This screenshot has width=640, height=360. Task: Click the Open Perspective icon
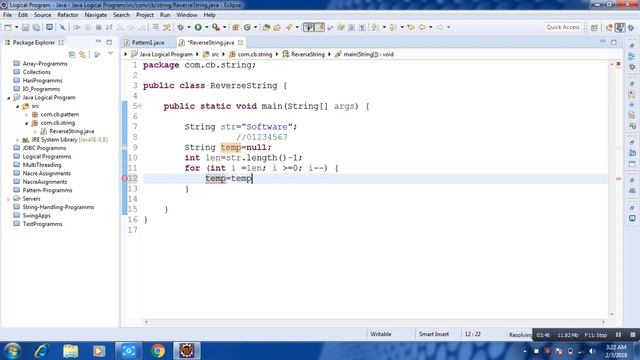[x=594, y=27]
